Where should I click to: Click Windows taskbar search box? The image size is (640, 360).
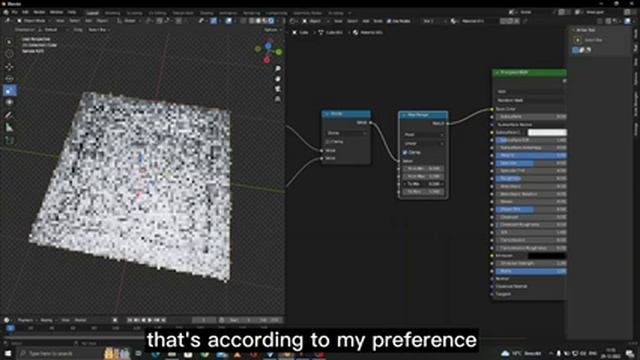click(x=59, y=353)
